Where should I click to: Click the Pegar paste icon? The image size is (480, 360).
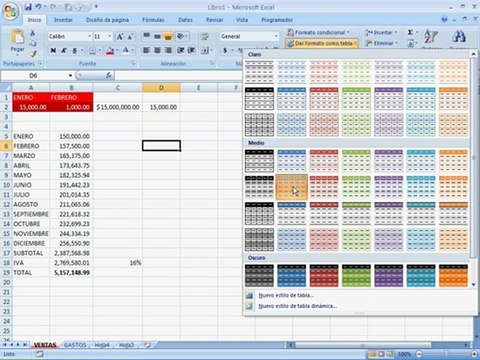[x=17, y=37]
